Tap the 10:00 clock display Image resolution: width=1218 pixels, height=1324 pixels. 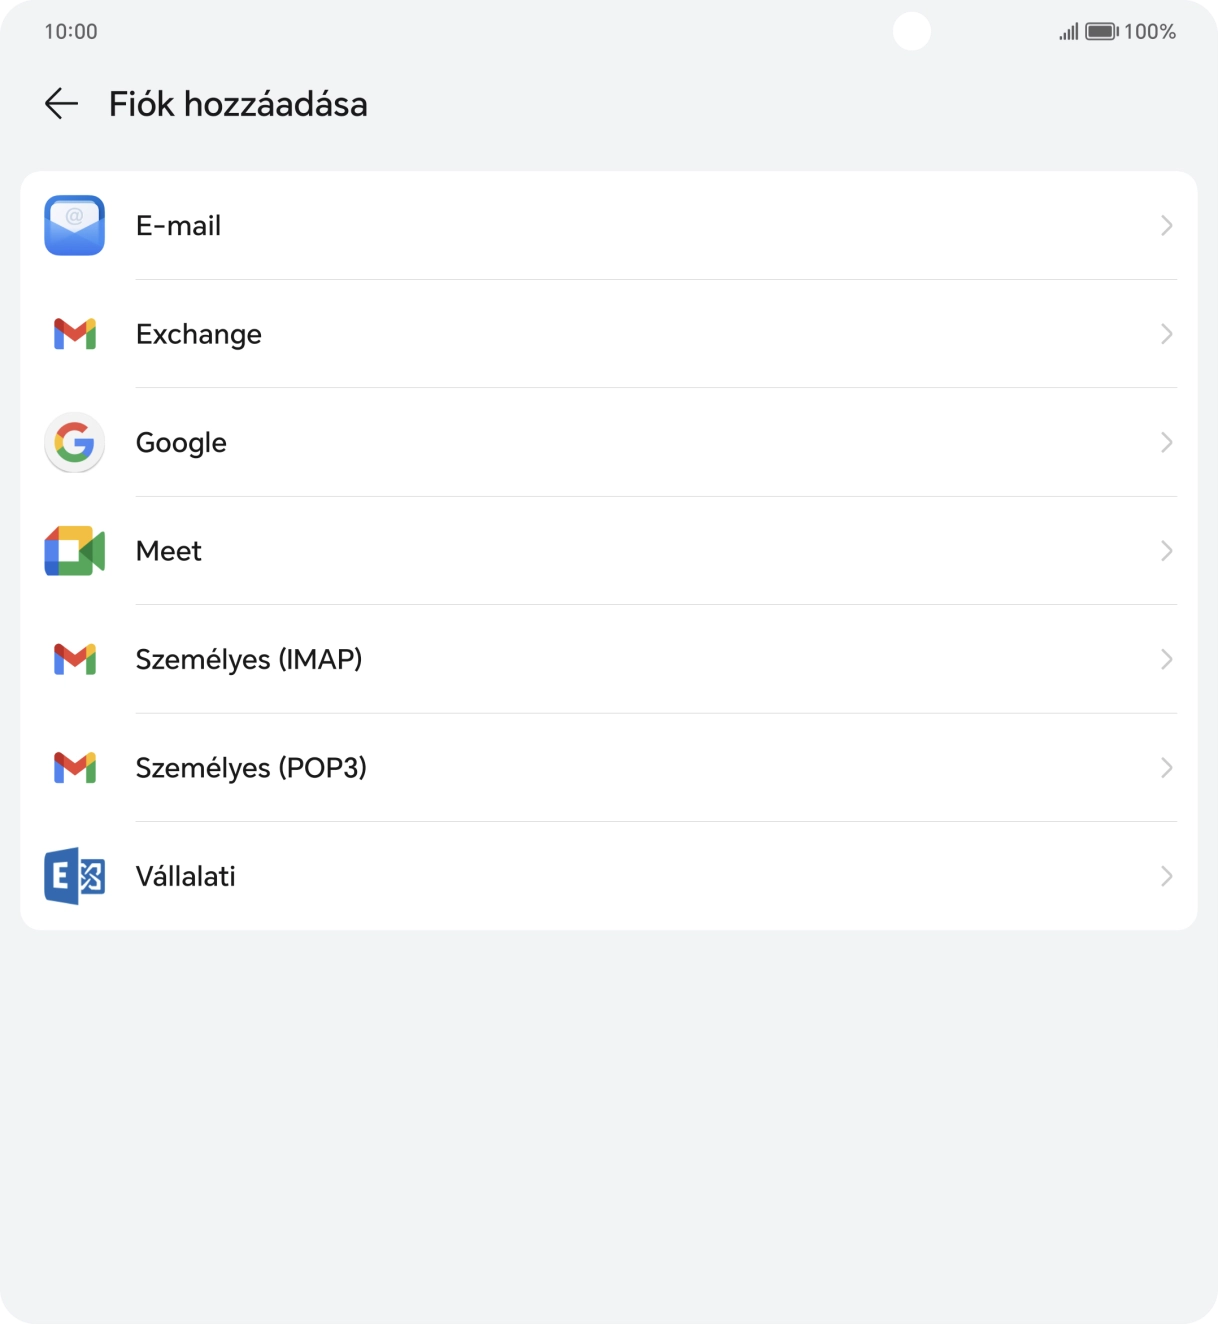click(70, 31)
